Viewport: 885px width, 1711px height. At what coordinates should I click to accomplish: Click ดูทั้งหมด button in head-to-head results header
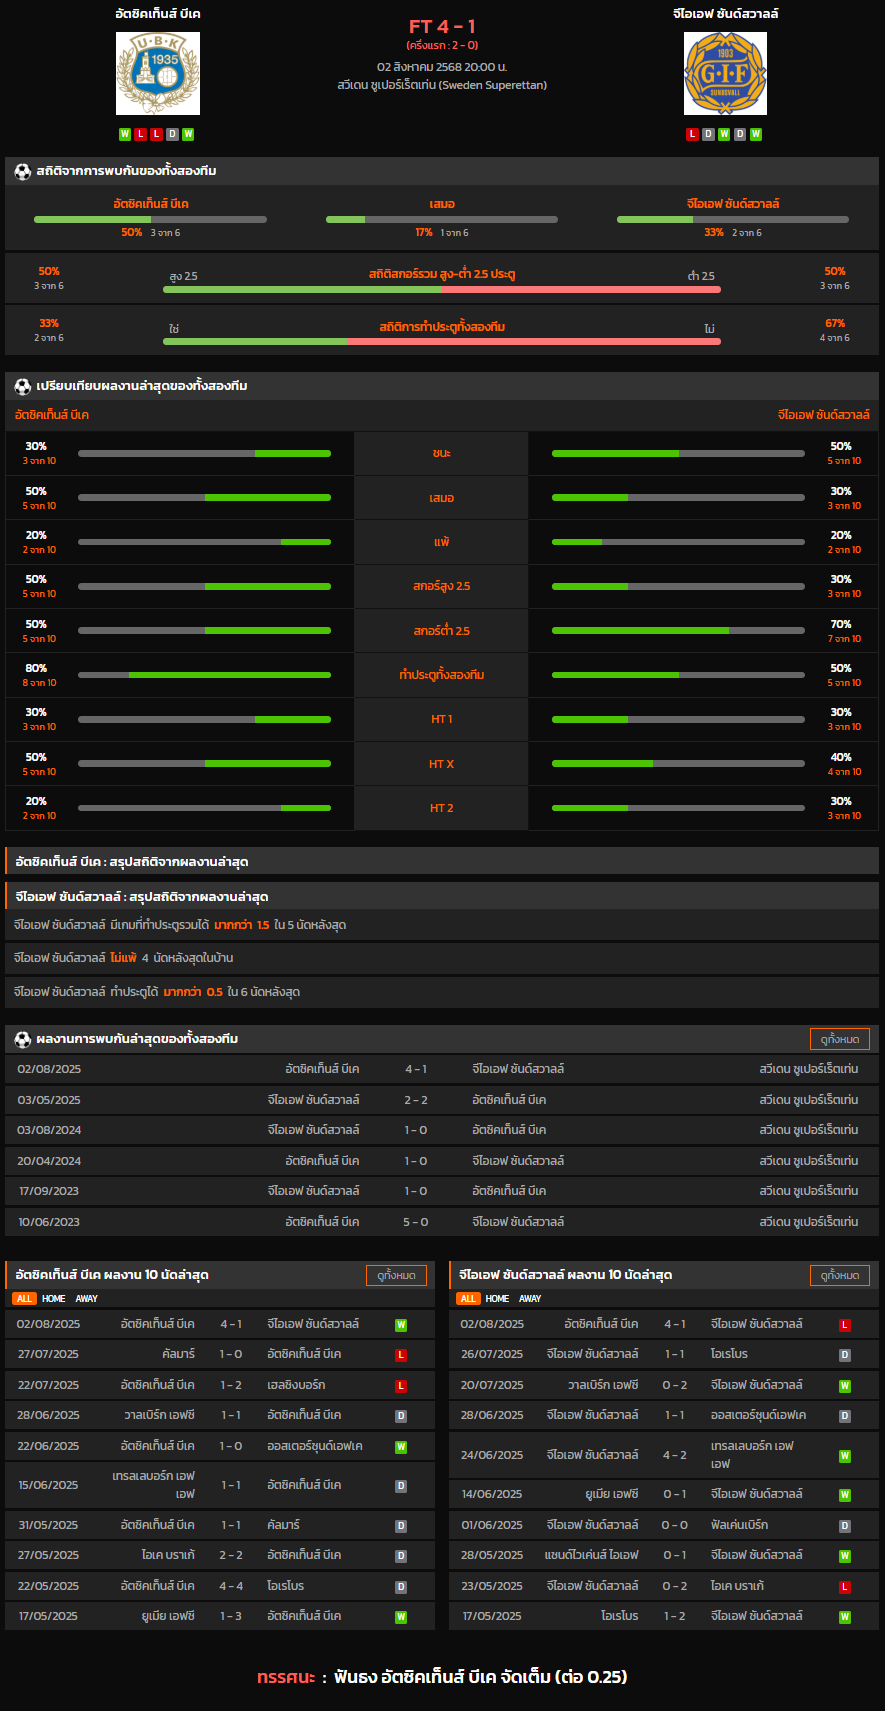click(x=840, y=1039)
